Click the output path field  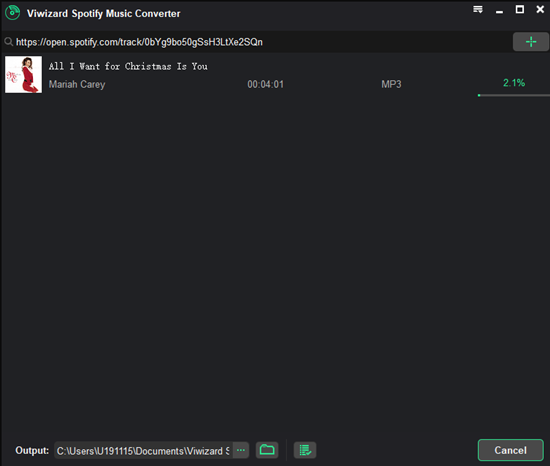coord(143,451)
